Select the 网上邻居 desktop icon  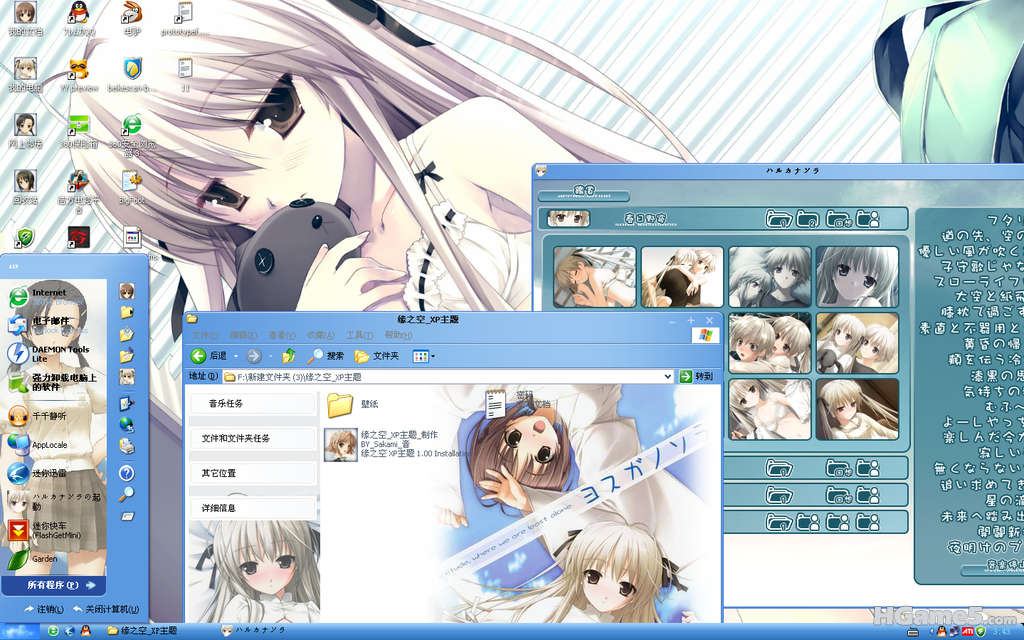(25, 131)
